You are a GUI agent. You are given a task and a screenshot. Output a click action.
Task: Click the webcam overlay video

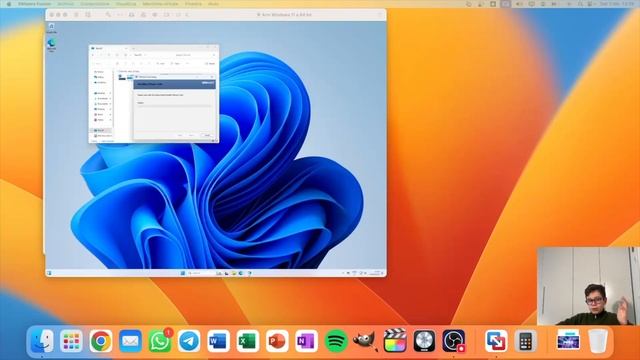point(588,286)
